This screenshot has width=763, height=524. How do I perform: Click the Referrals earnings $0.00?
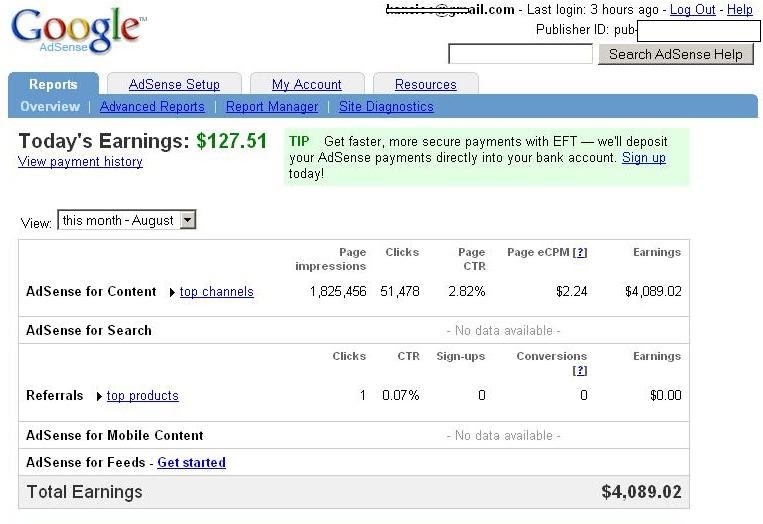click(x=666, y=395)
